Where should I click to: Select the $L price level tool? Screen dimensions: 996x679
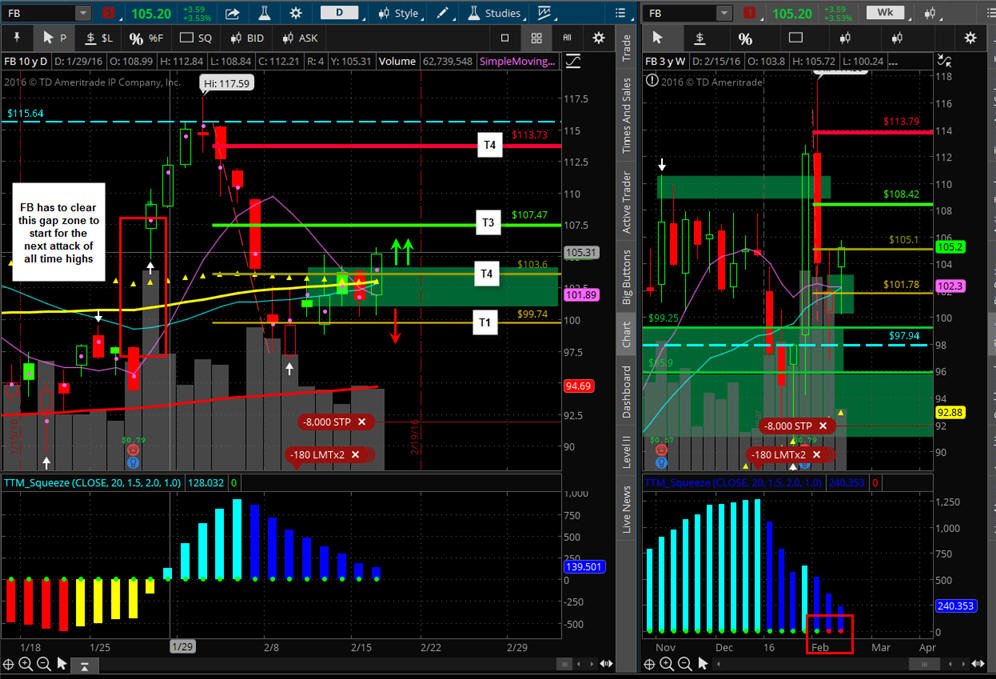coord(98,38)
